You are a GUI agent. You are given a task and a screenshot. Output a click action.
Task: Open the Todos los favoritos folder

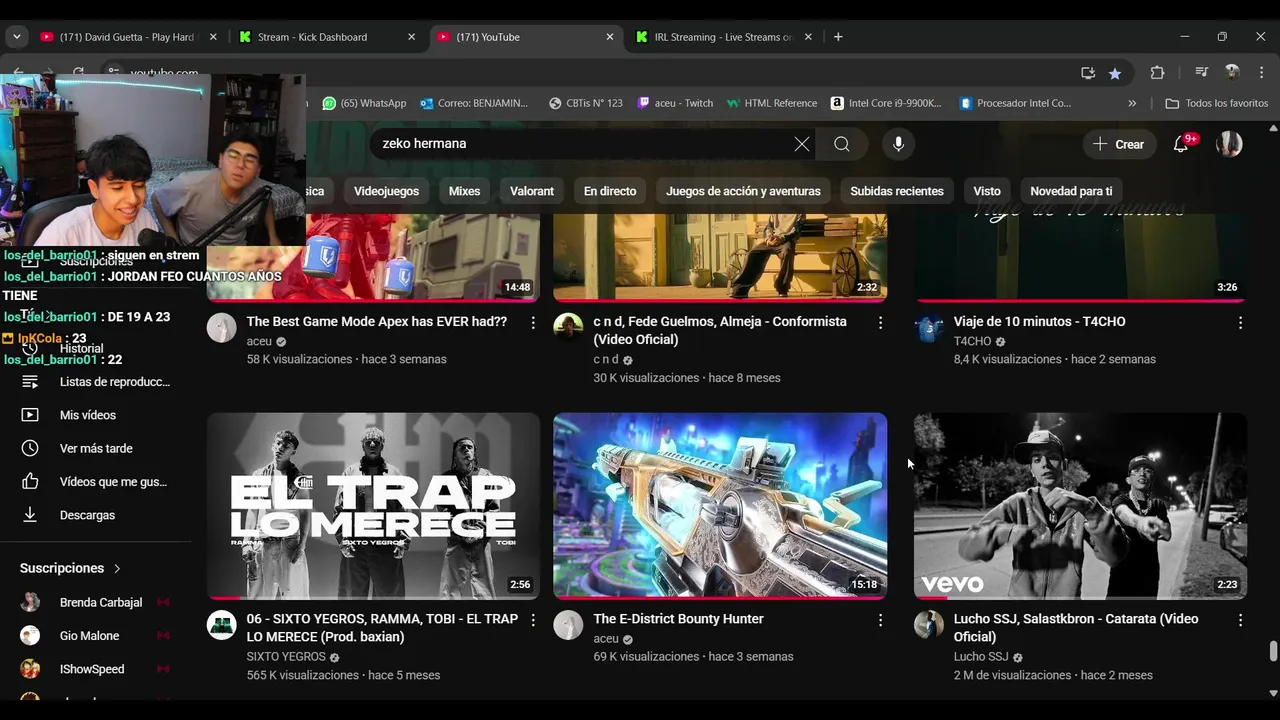(1216, 103)
